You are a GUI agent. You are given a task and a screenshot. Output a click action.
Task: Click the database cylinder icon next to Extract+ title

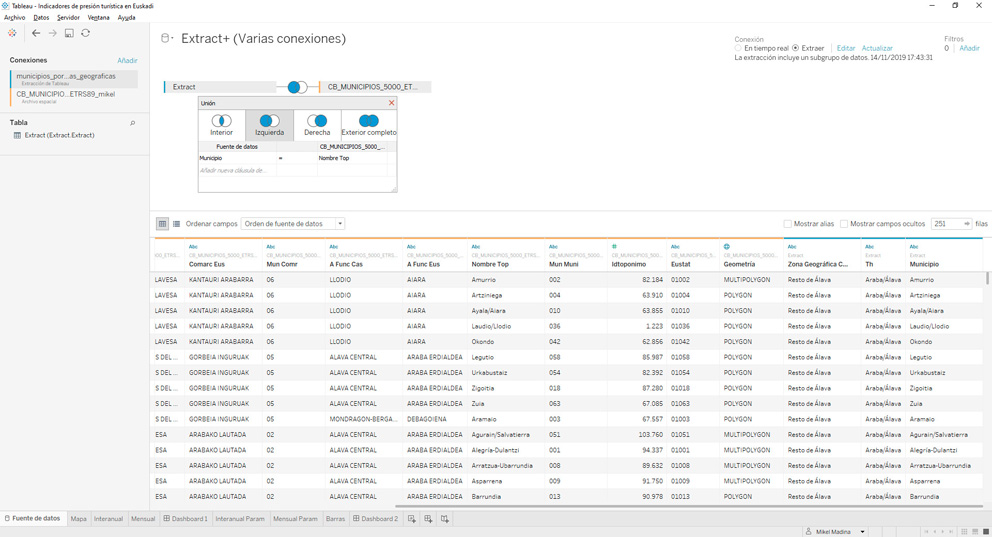164,38
